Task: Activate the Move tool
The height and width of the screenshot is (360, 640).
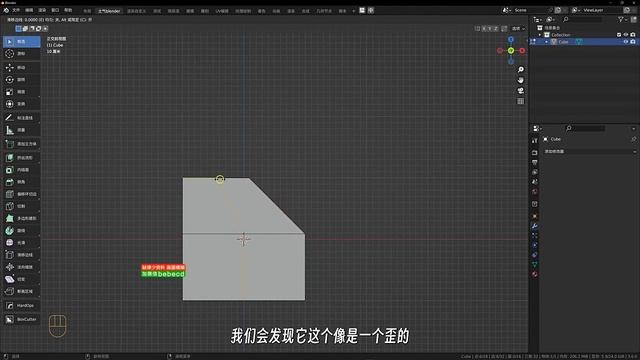Action: 22,67
